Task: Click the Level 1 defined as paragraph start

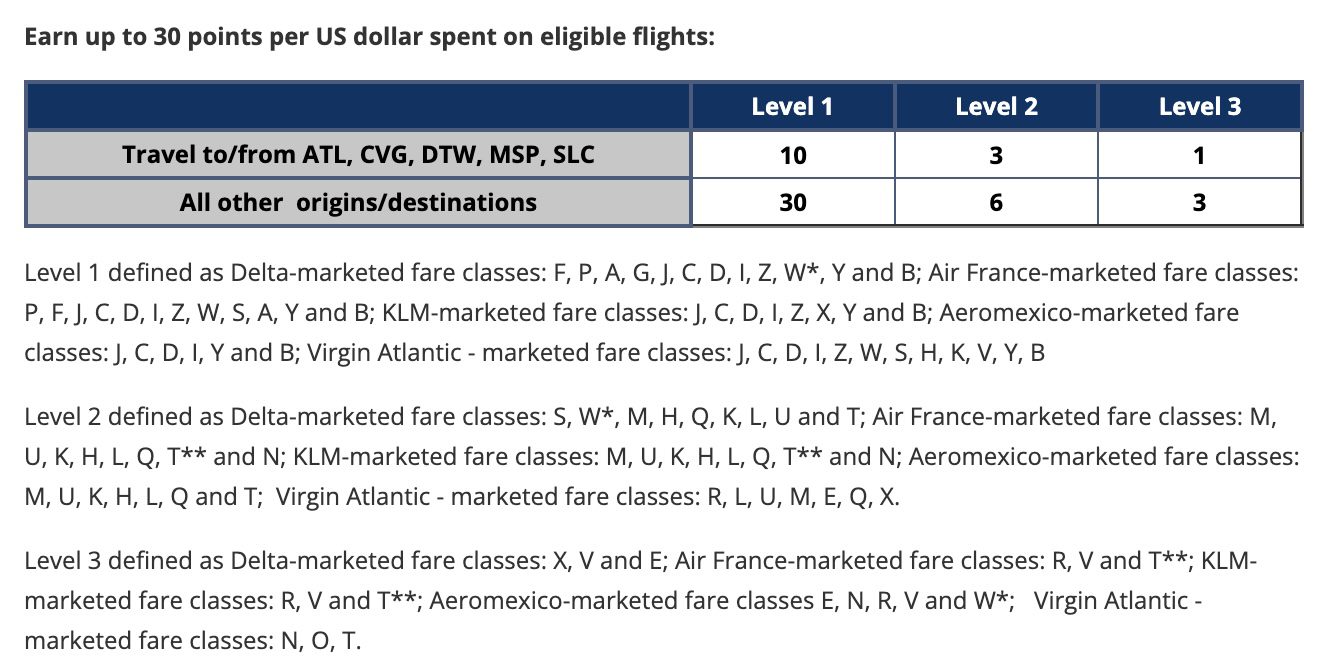Action: [x=122, y=272]
